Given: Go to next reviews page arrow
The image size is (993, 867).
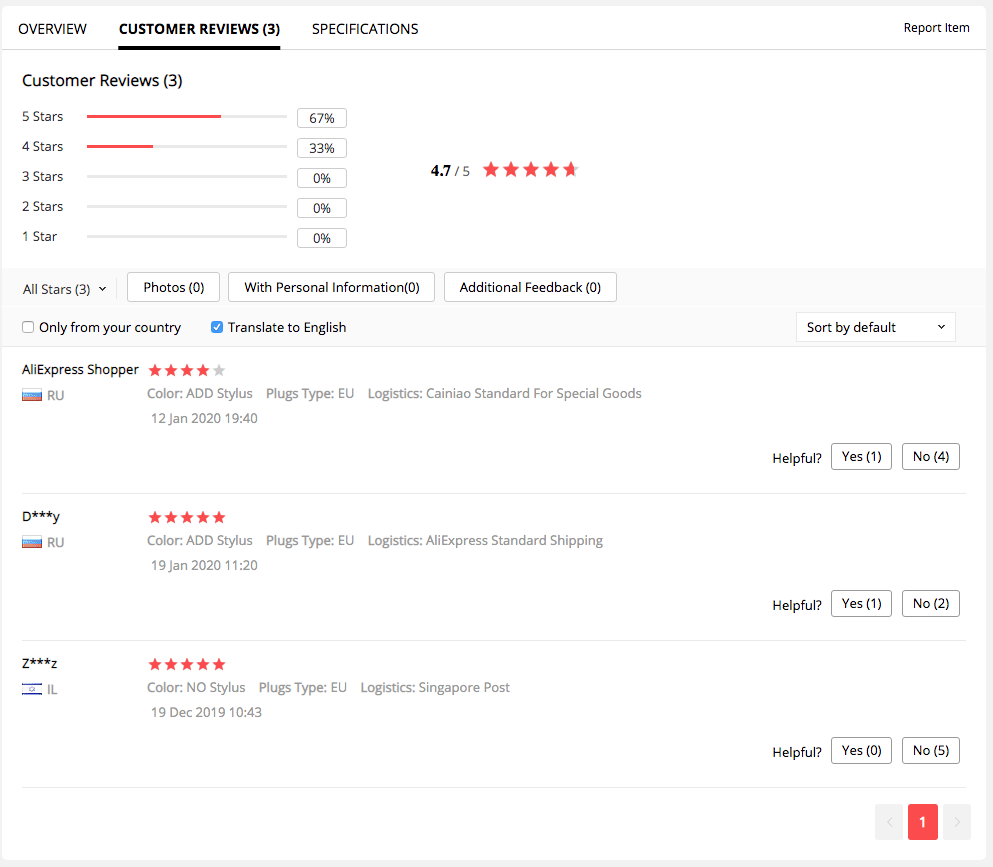Looking at the screenshot, I should coord(957,822).
